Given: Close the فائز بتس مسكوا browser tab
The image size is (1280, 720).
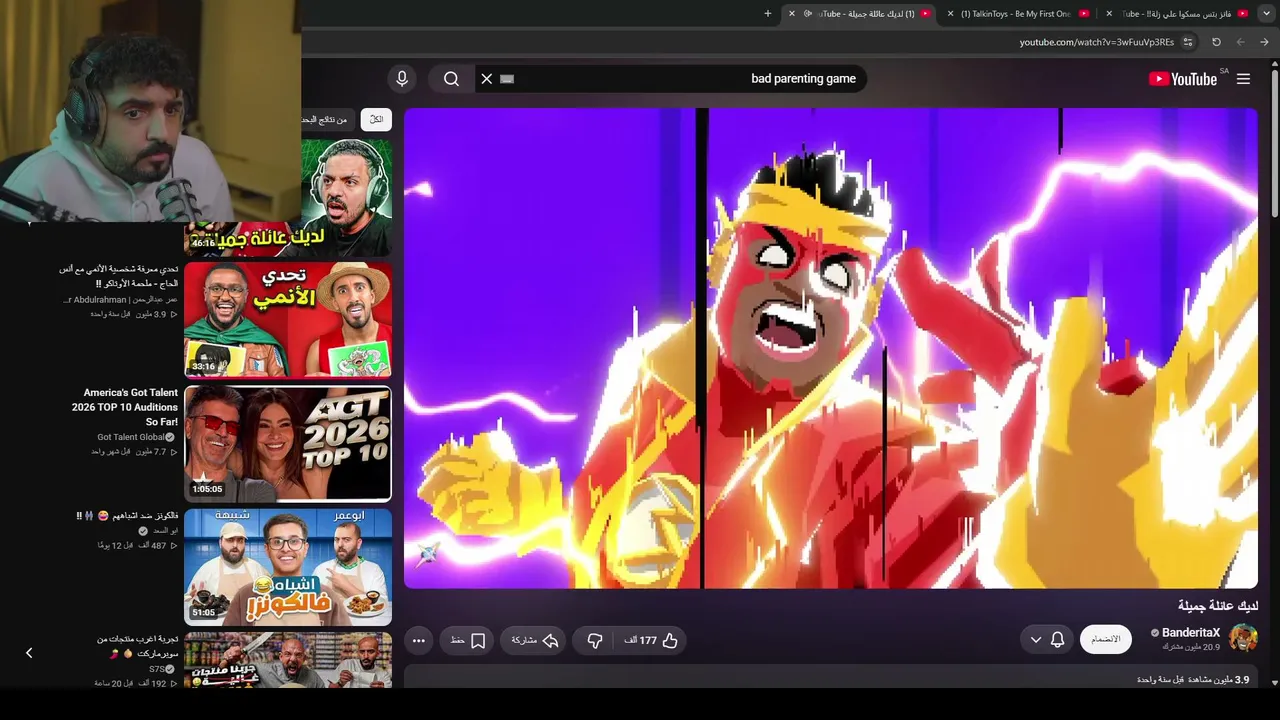Looking at the screenshot, I should pyautogui.click(x=1109, y=14).
